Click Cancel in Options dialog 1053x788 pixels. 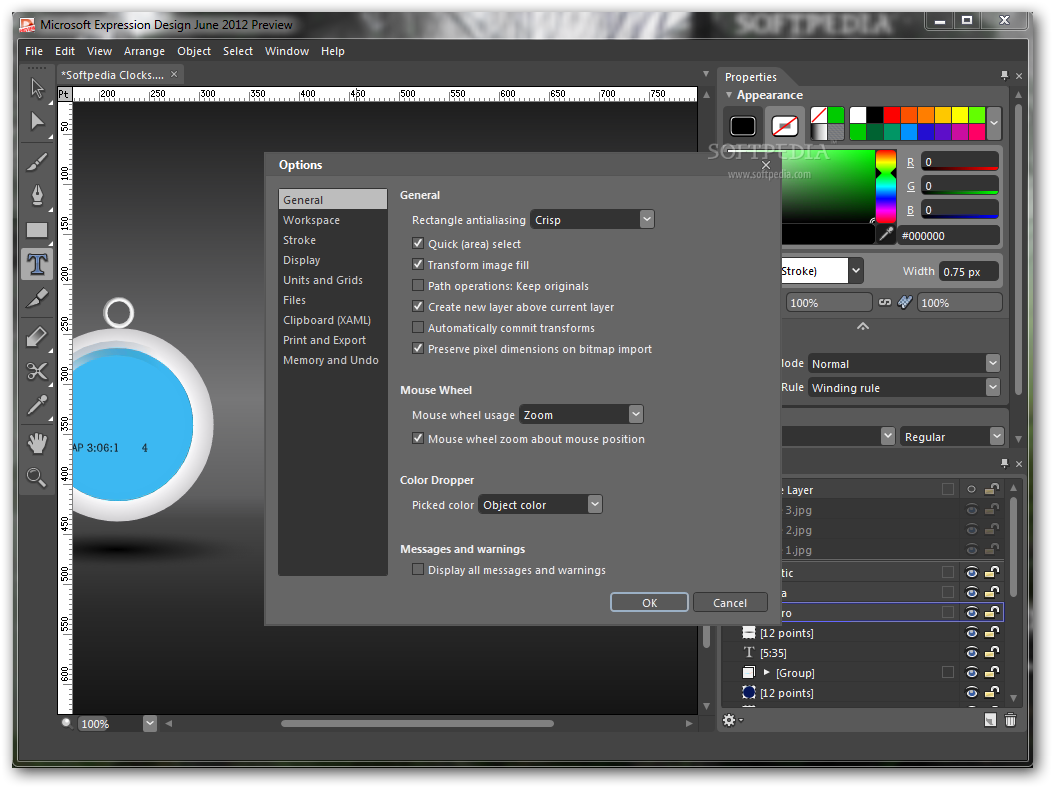pyautogui.click(x=730, y=603)
